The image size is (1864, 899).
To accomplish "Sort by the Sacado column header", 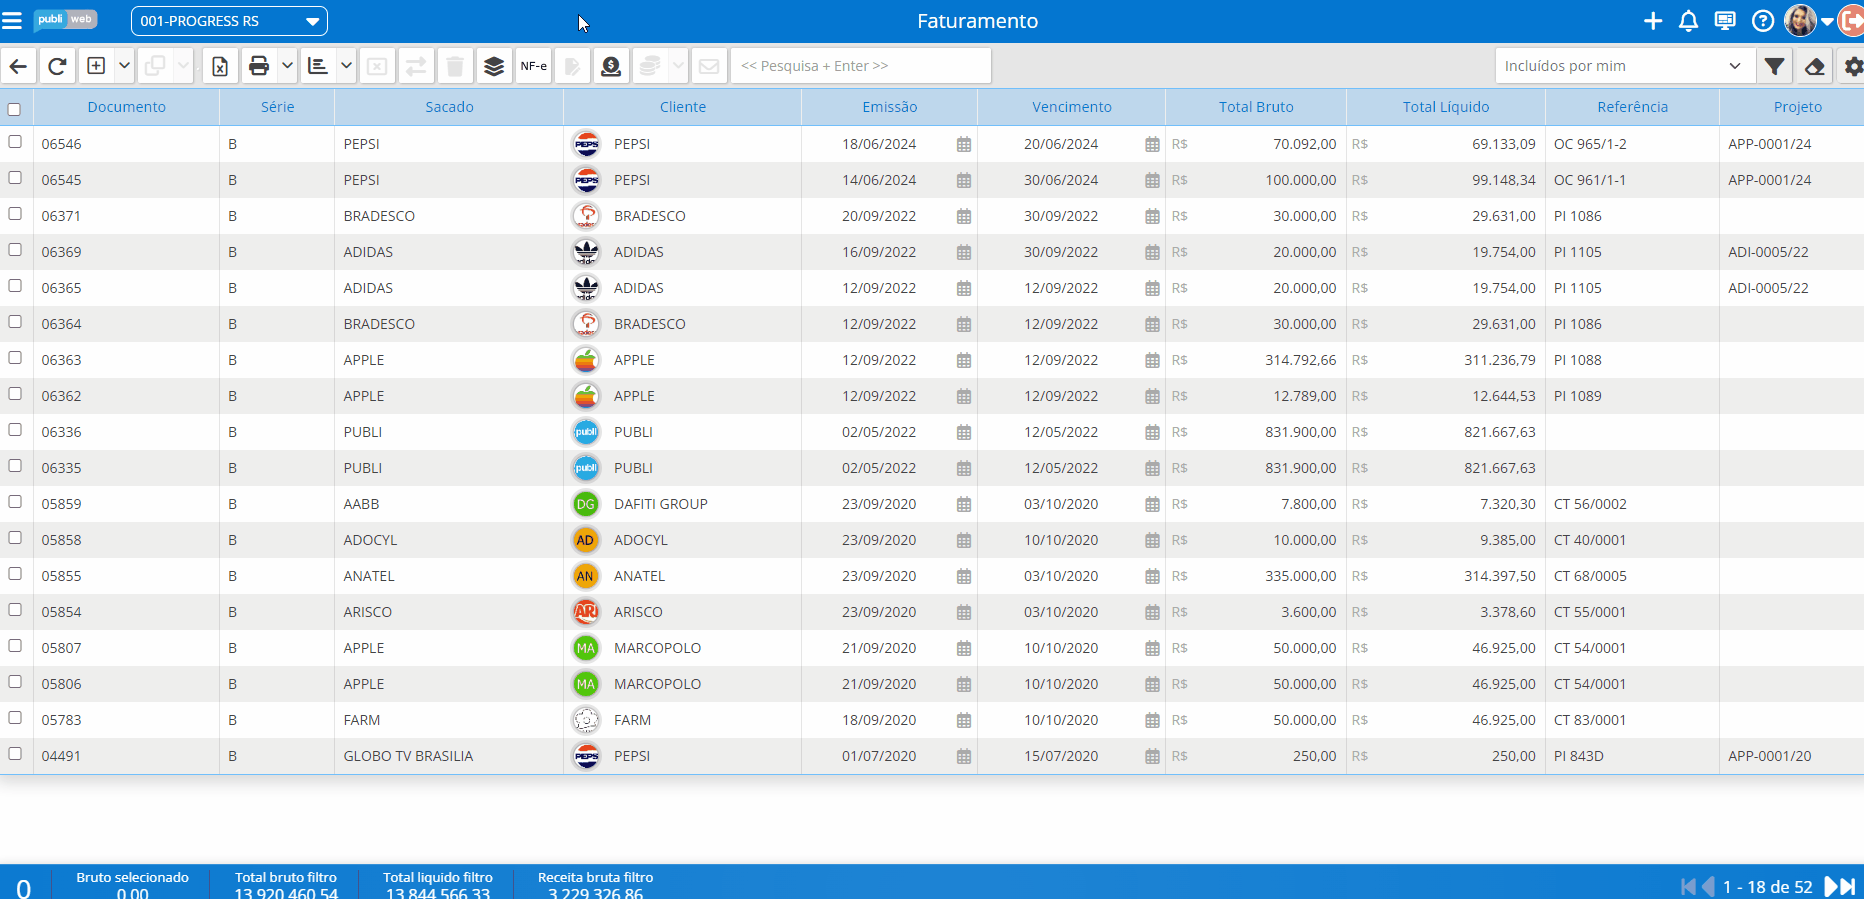I will pos(449,107).
